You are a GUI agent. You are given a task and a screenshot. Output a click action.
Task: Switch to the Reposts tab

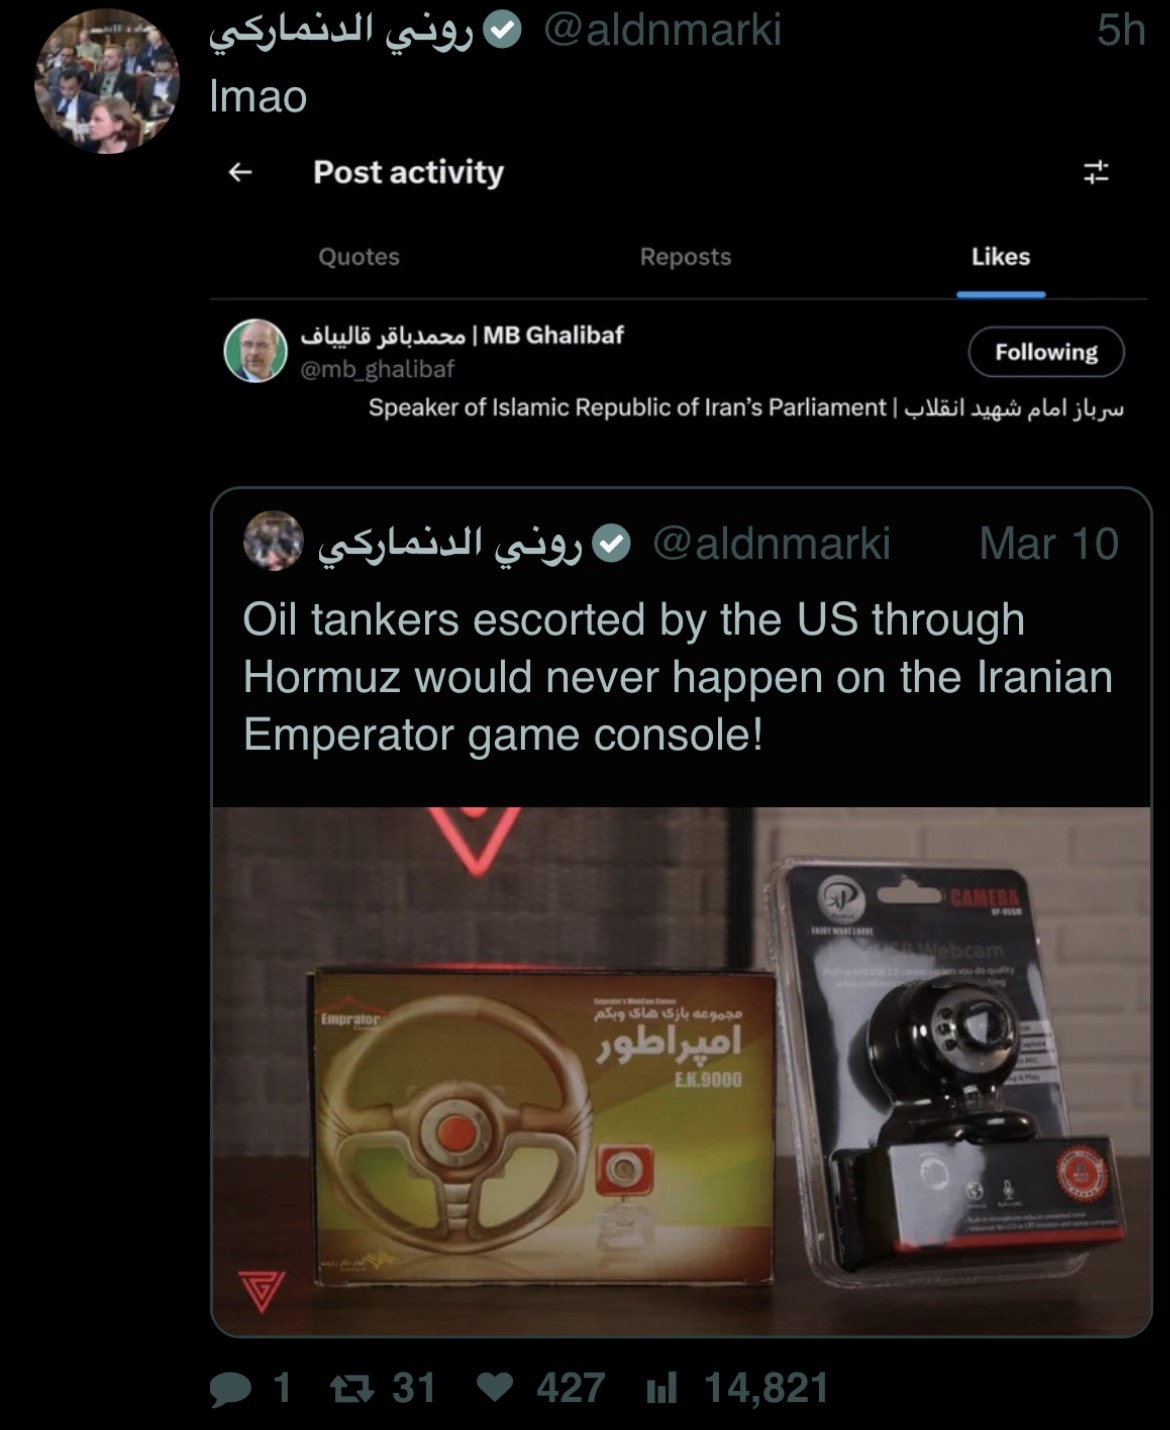pos(685,257)
